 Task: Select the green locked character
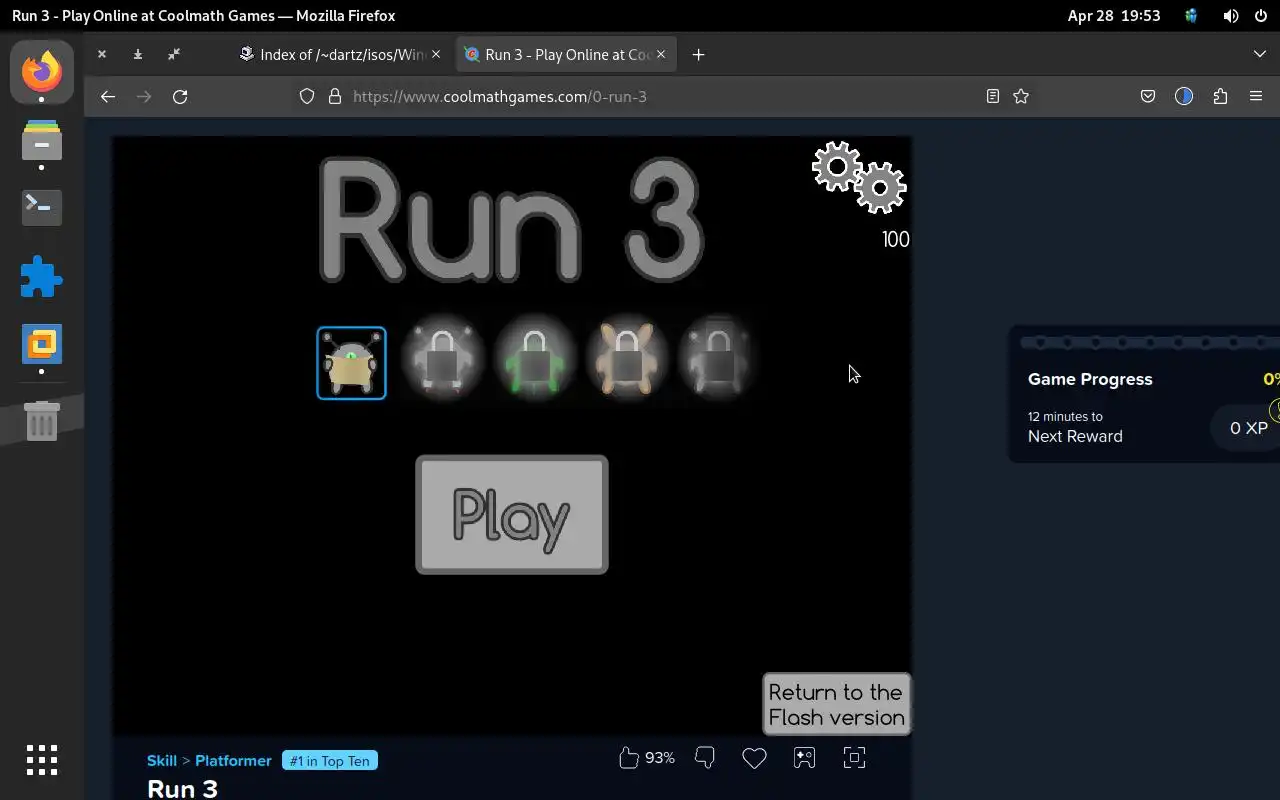pos(535,359)
